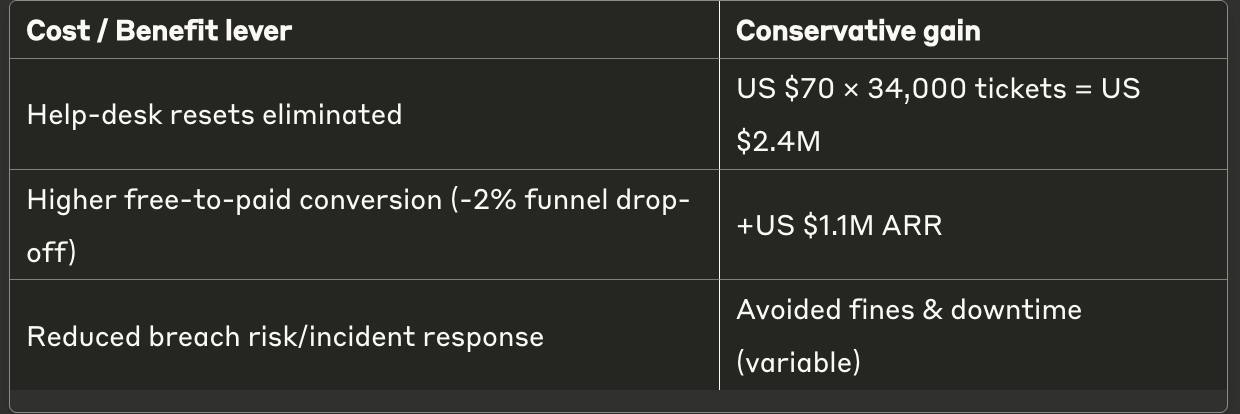Image resolution: width=1240 pixels, height=414 pixels.
Task: Click the "$2.4M" total value
Action: tap(777, 142)
